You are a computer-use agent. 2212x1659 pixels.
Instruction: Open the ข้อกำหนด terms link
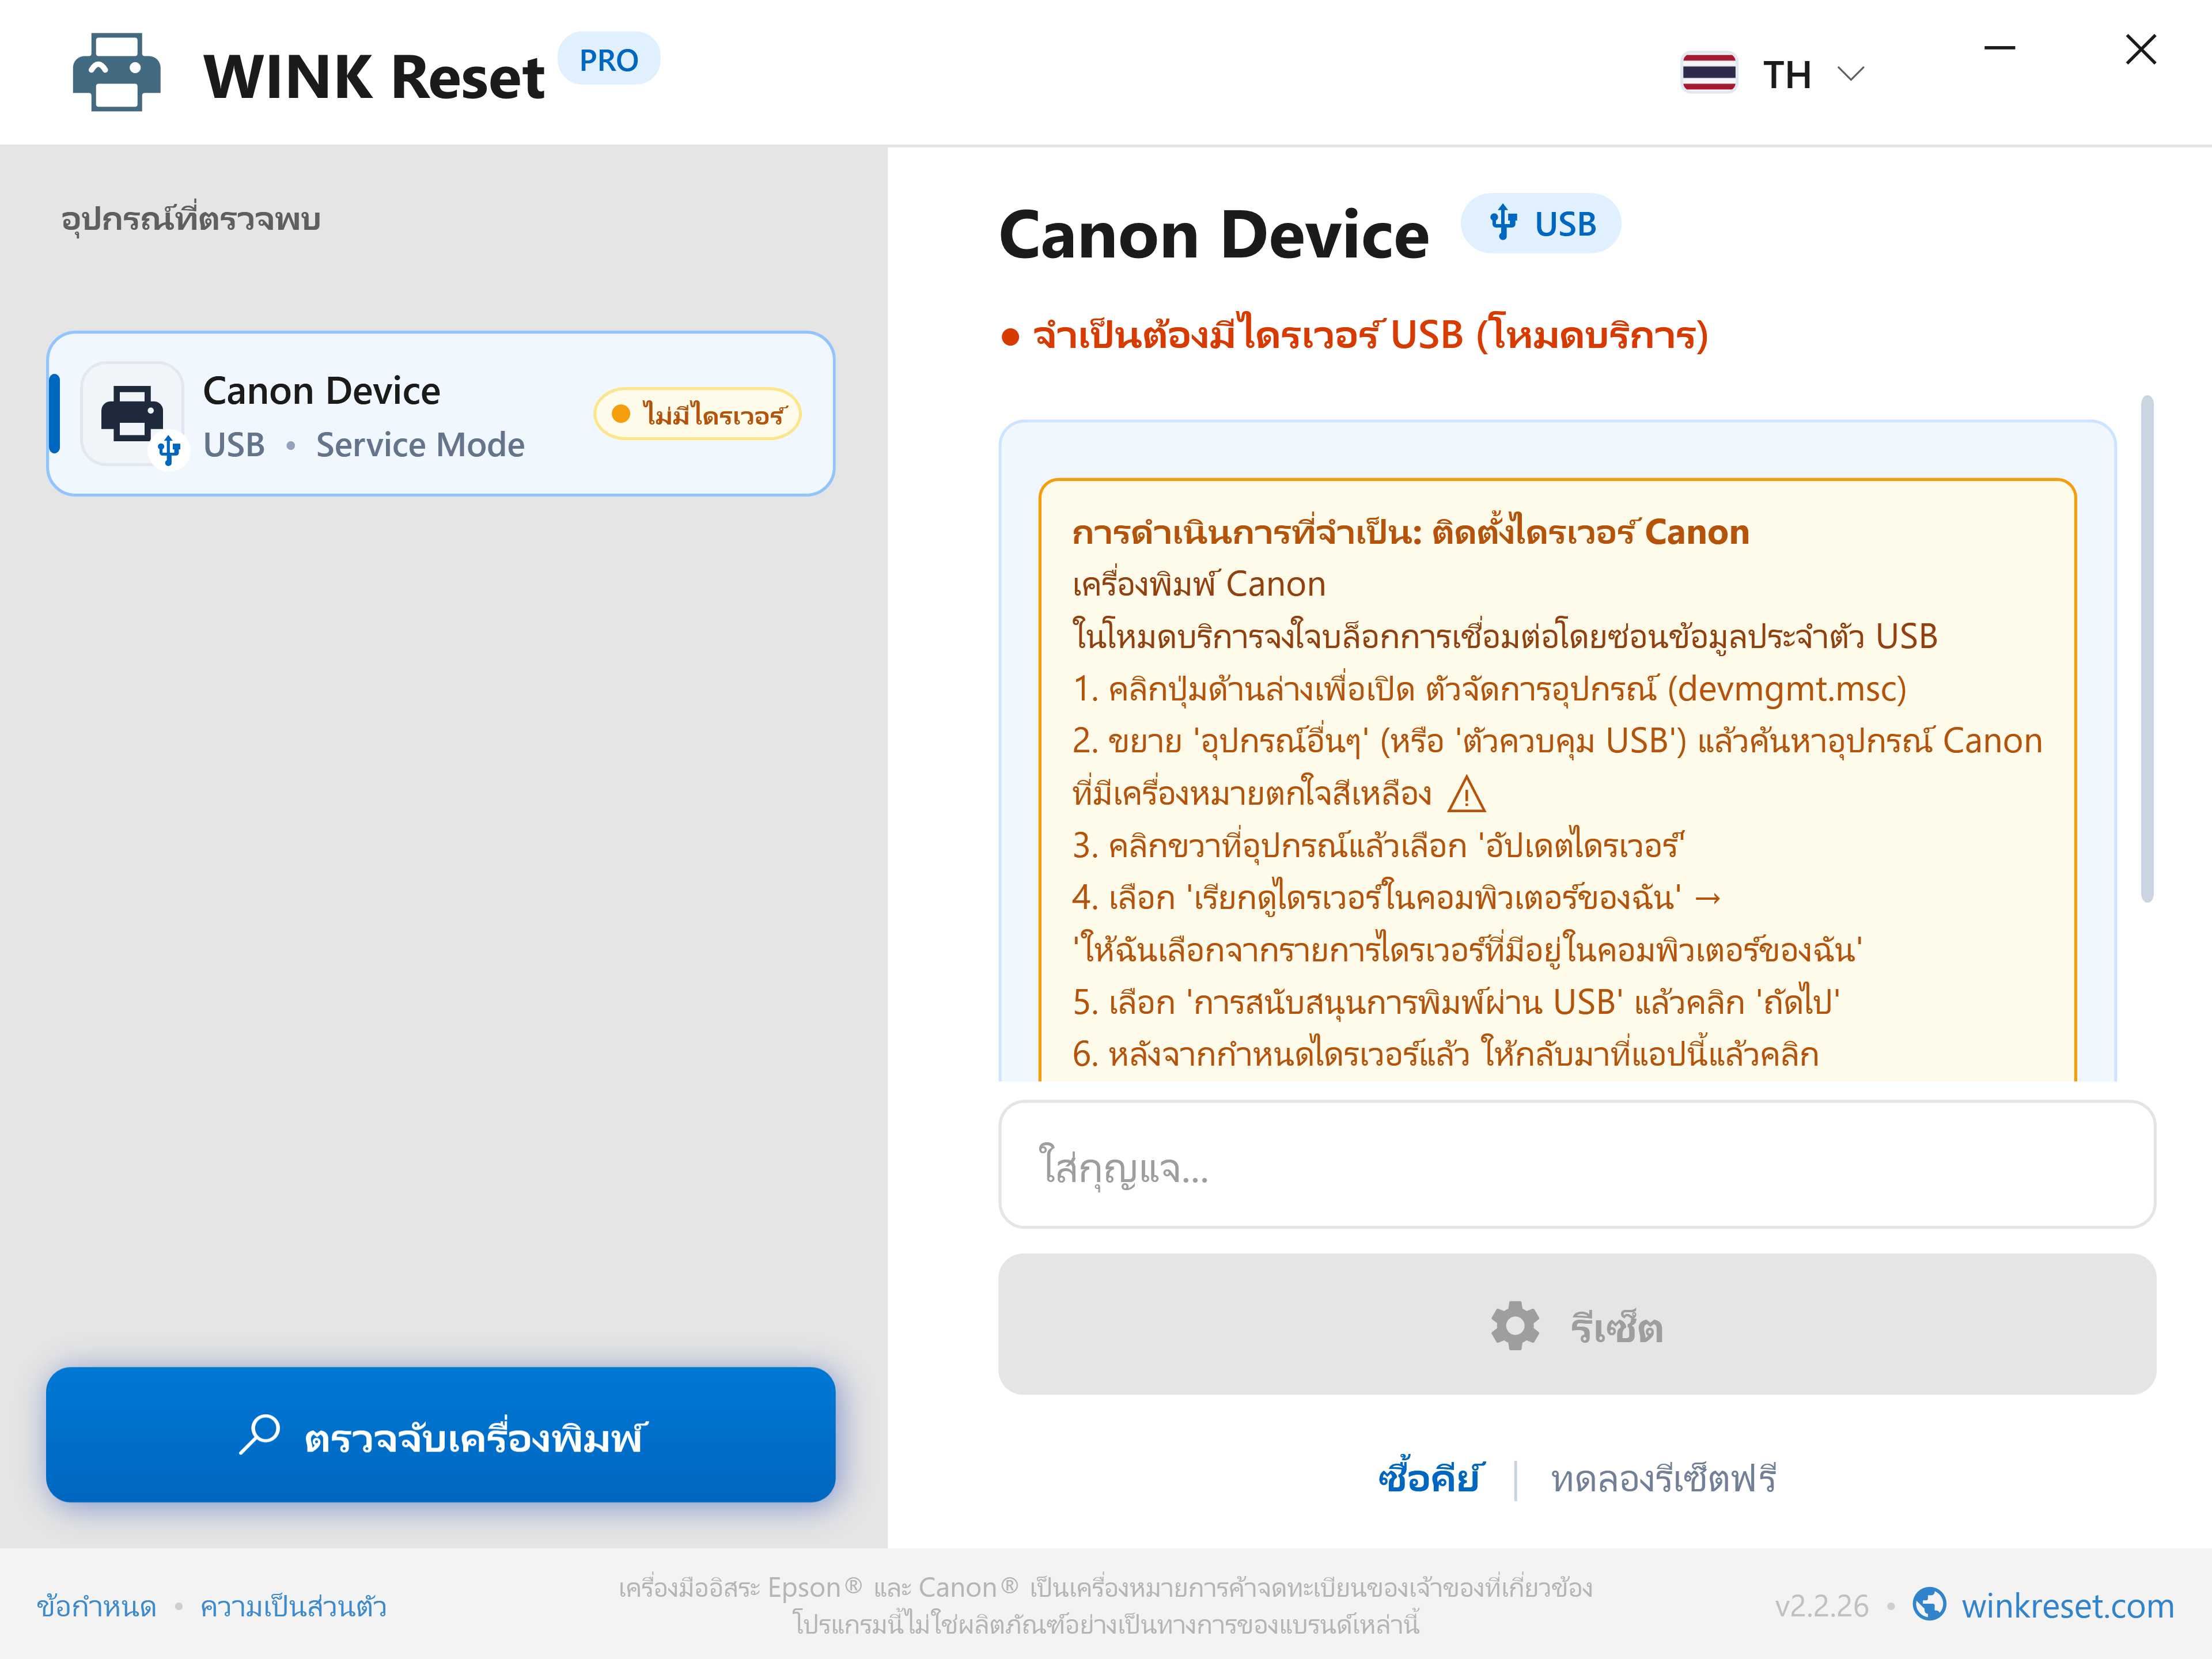tap(97, 1606)
